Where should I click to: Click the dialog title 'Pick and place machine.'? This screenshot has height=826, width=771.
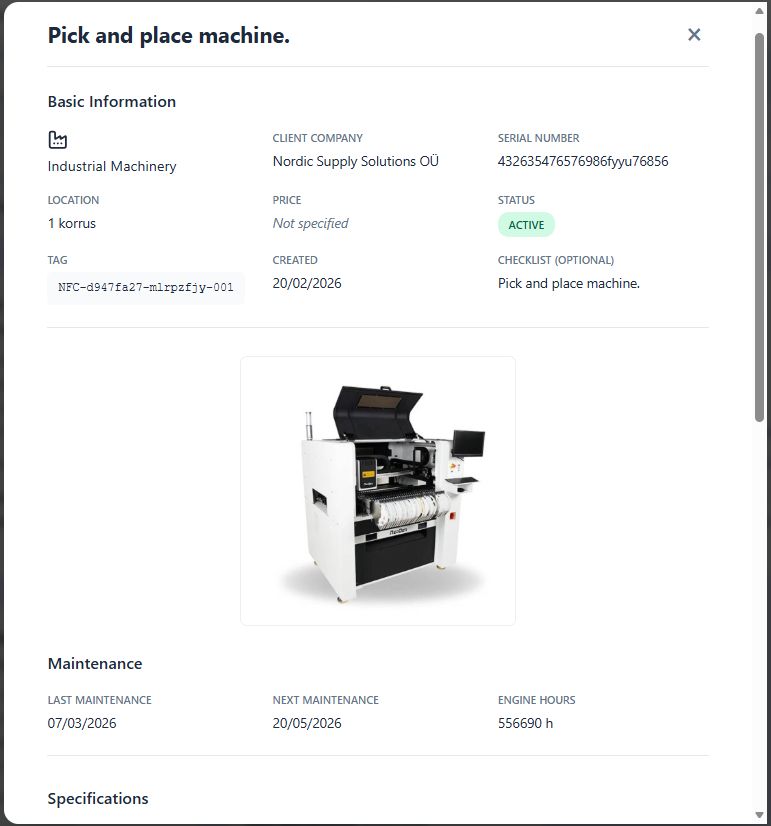[x=169, y=37]
